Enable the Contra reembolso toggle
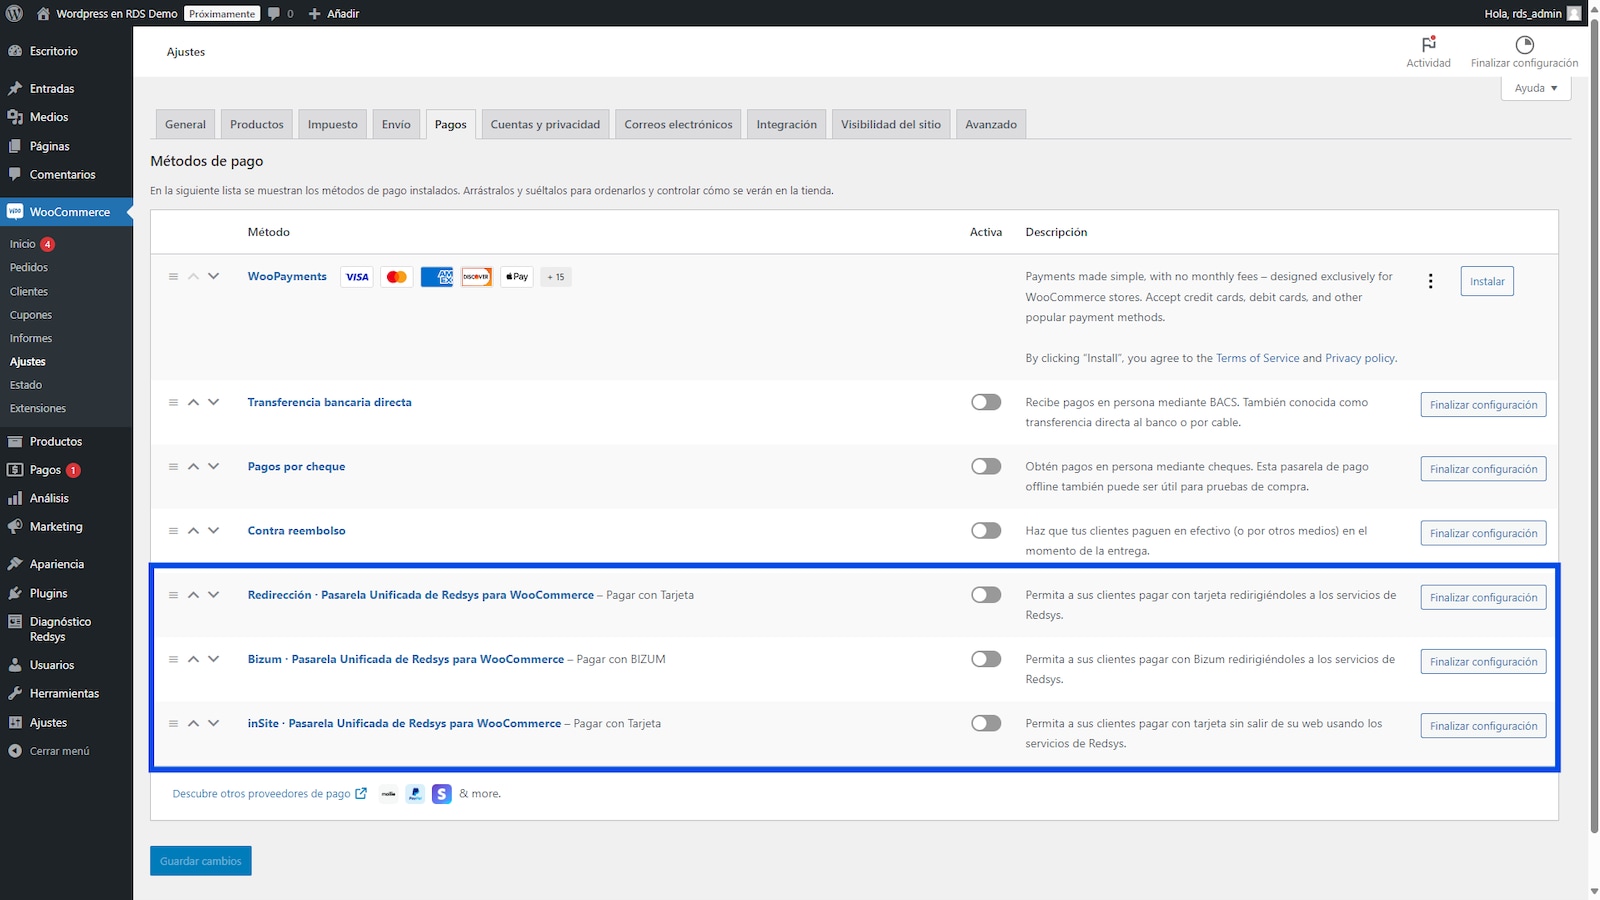This screenshot has width=1600, height=900. [986, 531]
